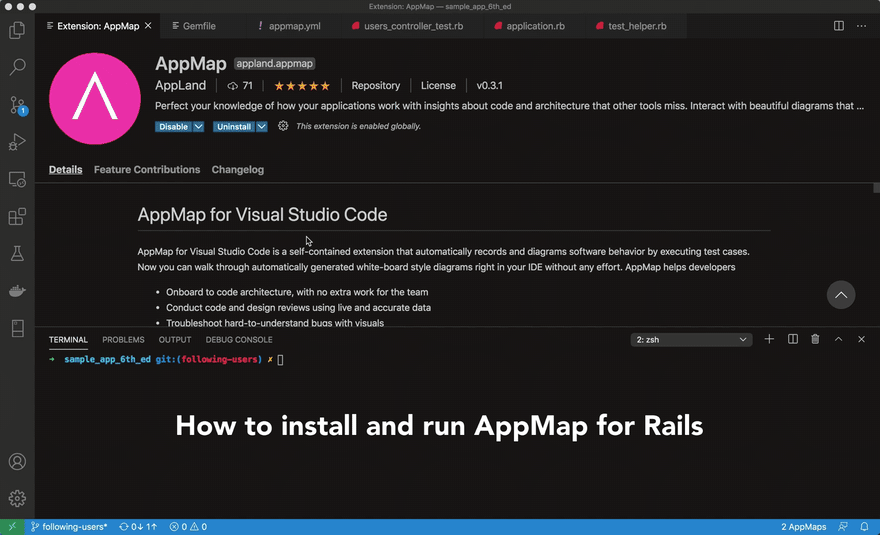Viewport: 880px width, 535px height.
Task: Open the Repository link
Action: [375, 85]
